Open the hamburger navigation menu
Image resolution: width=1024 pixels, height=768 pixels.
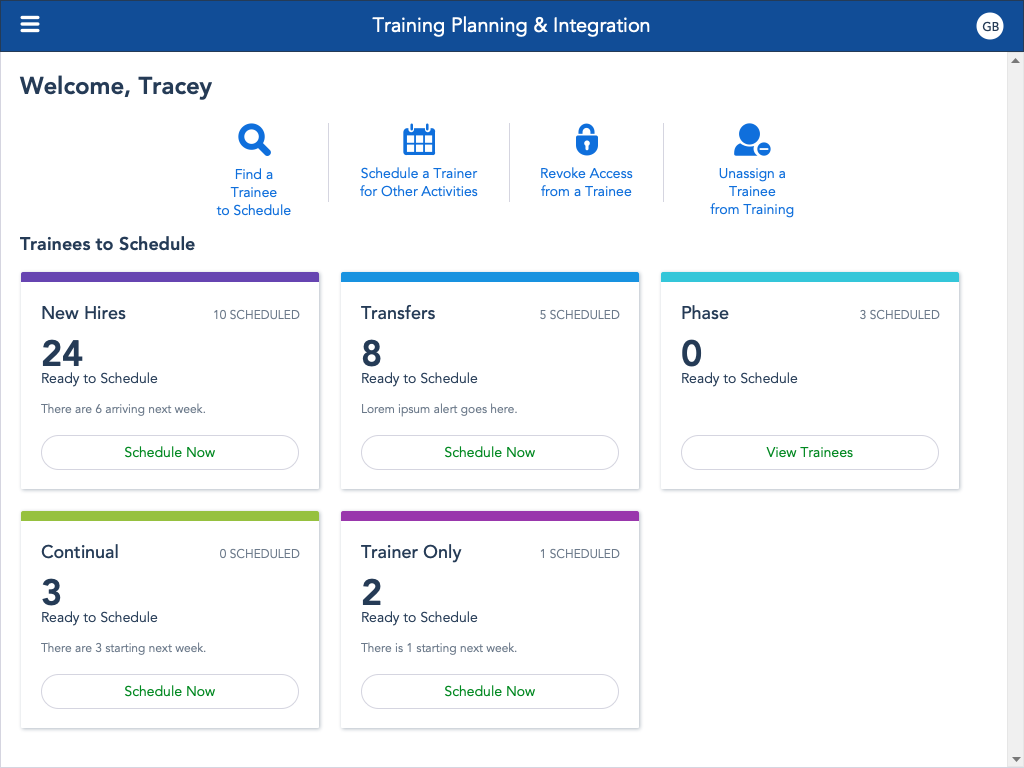(30, 25)
